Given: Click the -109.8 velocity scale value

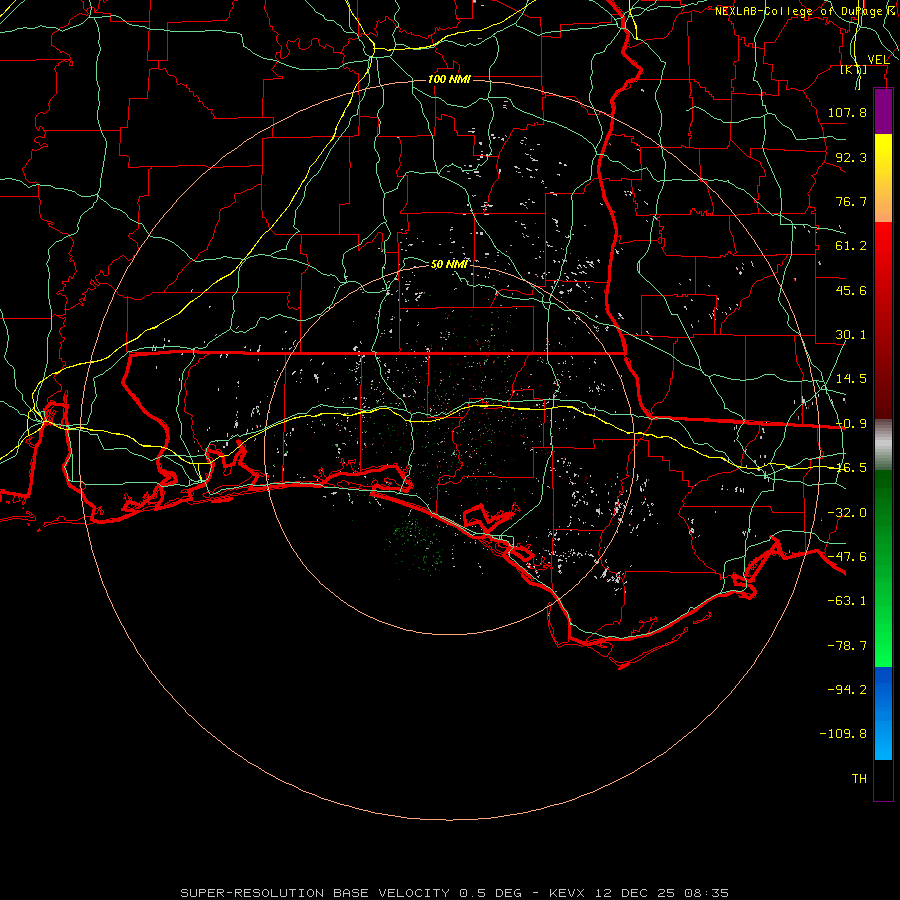Looking at the screenshot, I should 843,734.
